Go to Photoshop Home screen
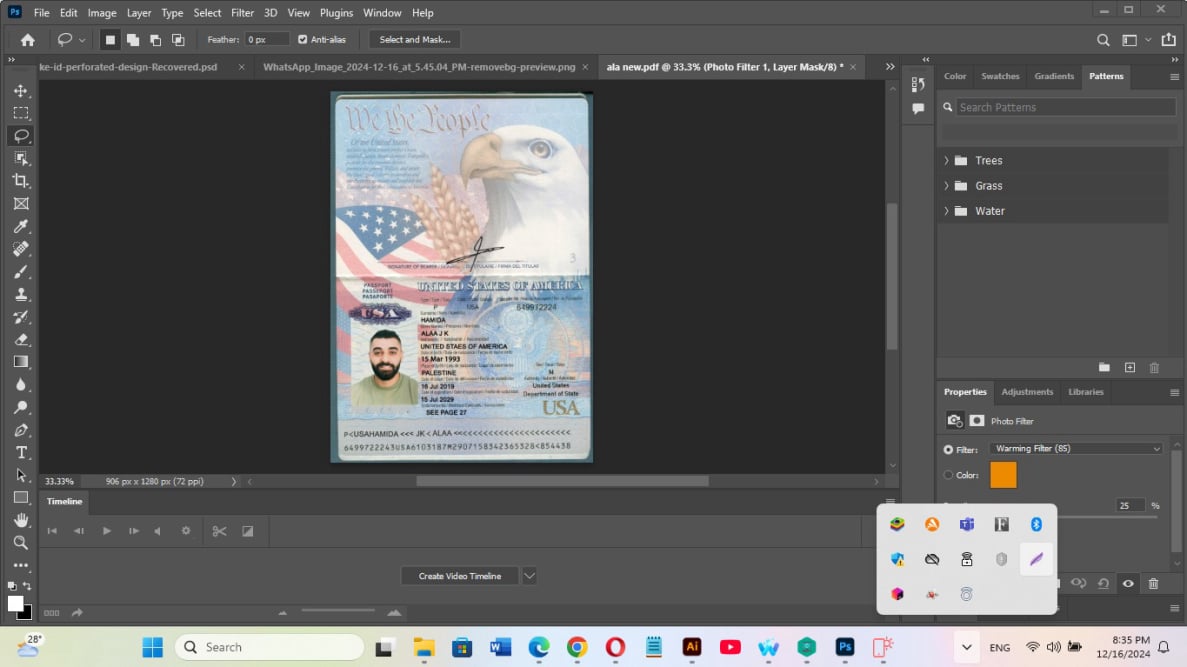Image resolution: width=1187 pixels, height=667 pixels. [x=28, y=39]
